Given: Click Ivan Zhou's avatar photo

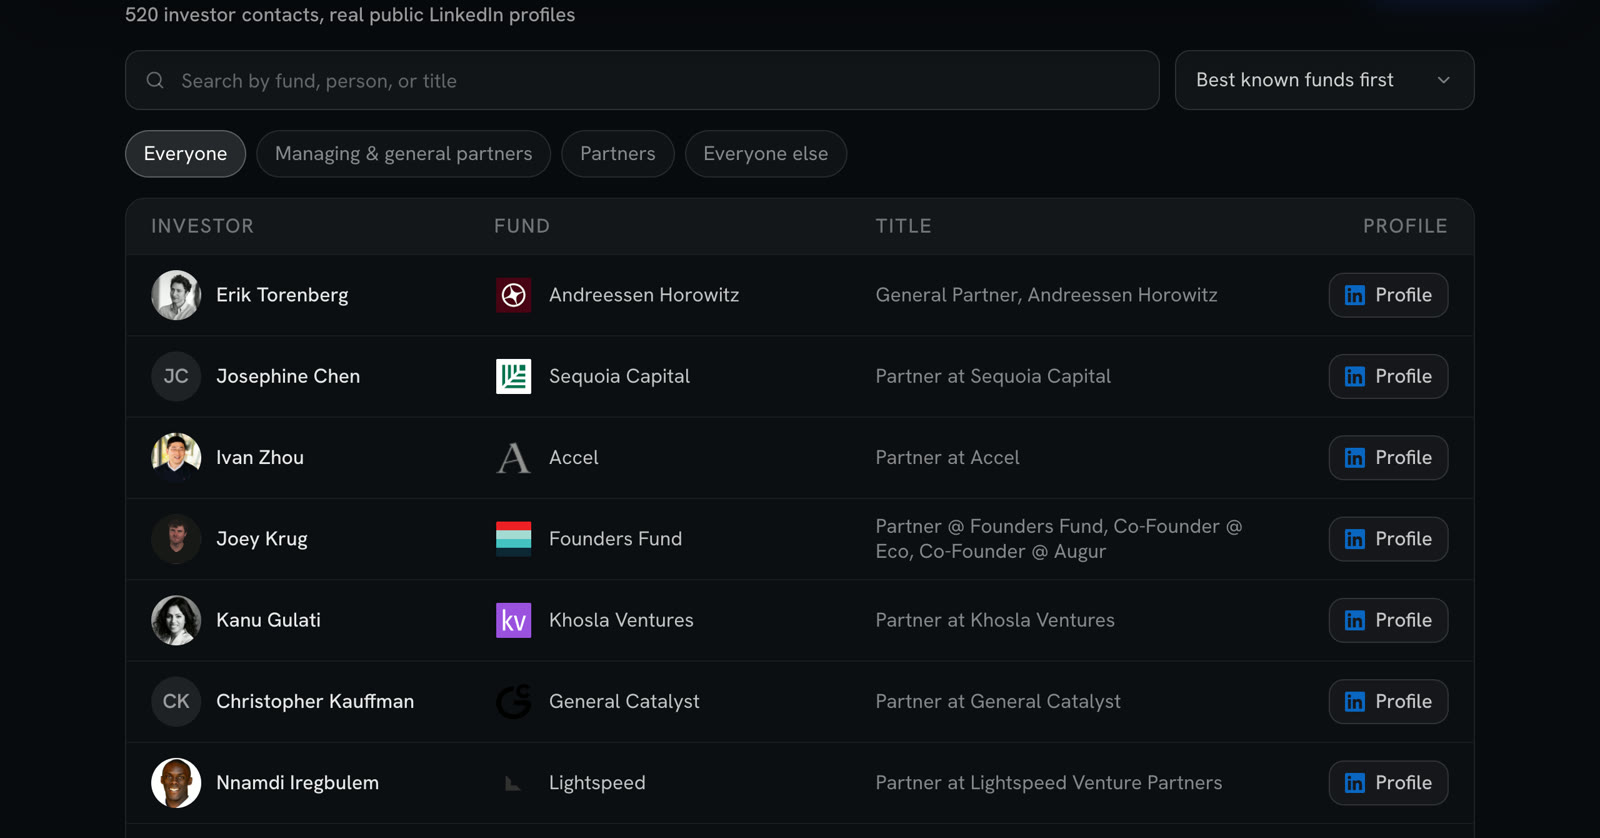Looking at the screenshot, I should 176,457.
